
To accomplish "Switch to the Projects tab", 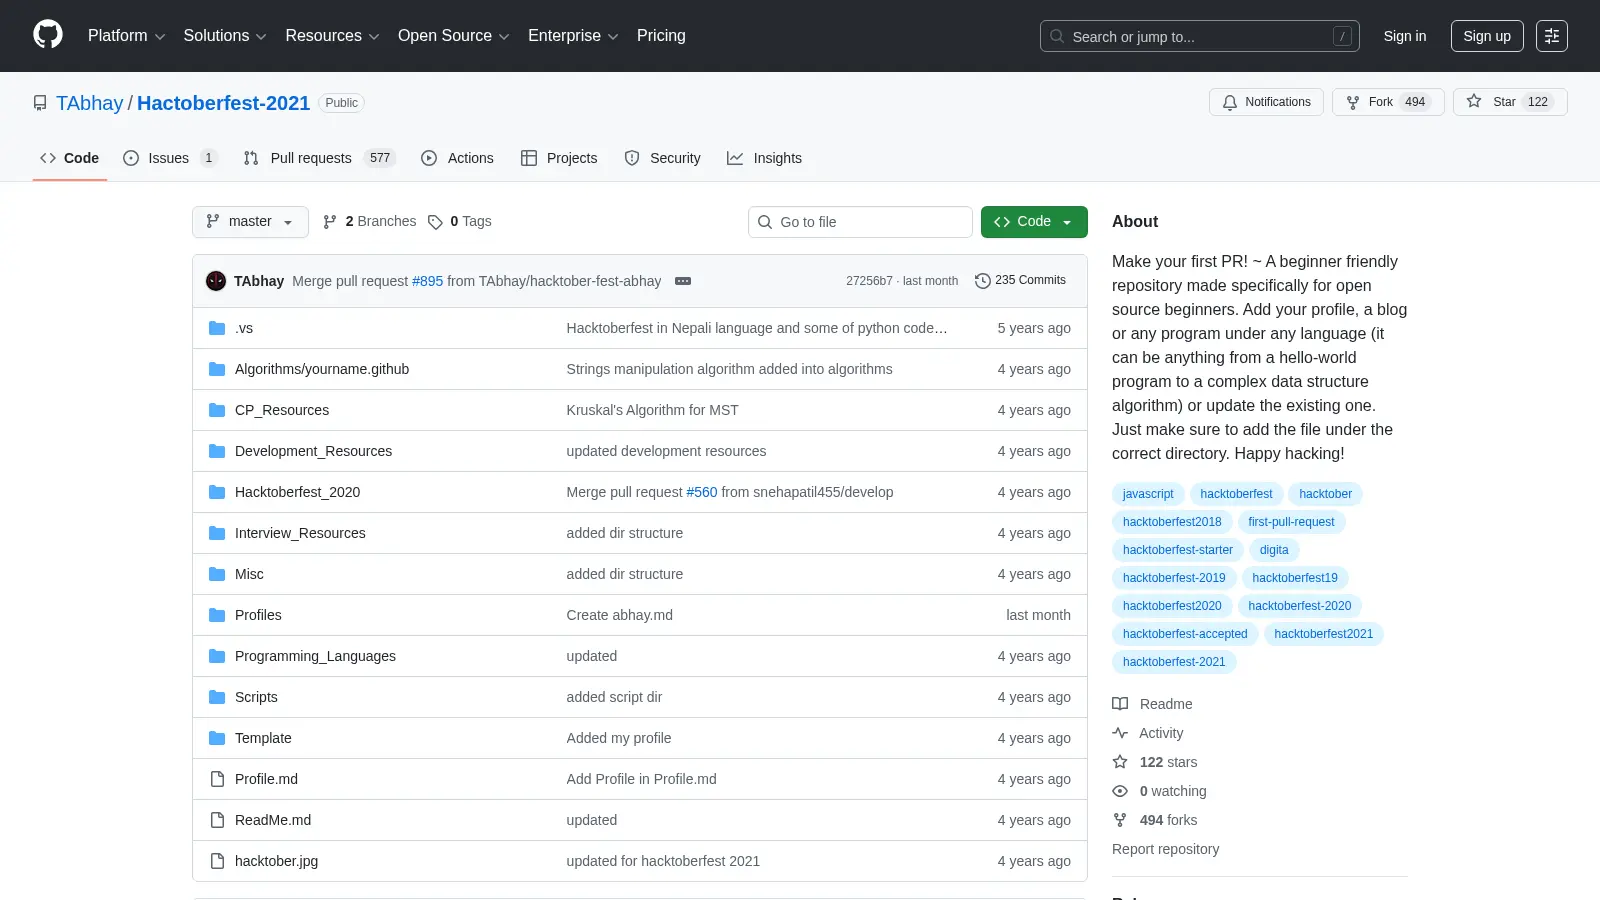I will [x=559, y=158].
